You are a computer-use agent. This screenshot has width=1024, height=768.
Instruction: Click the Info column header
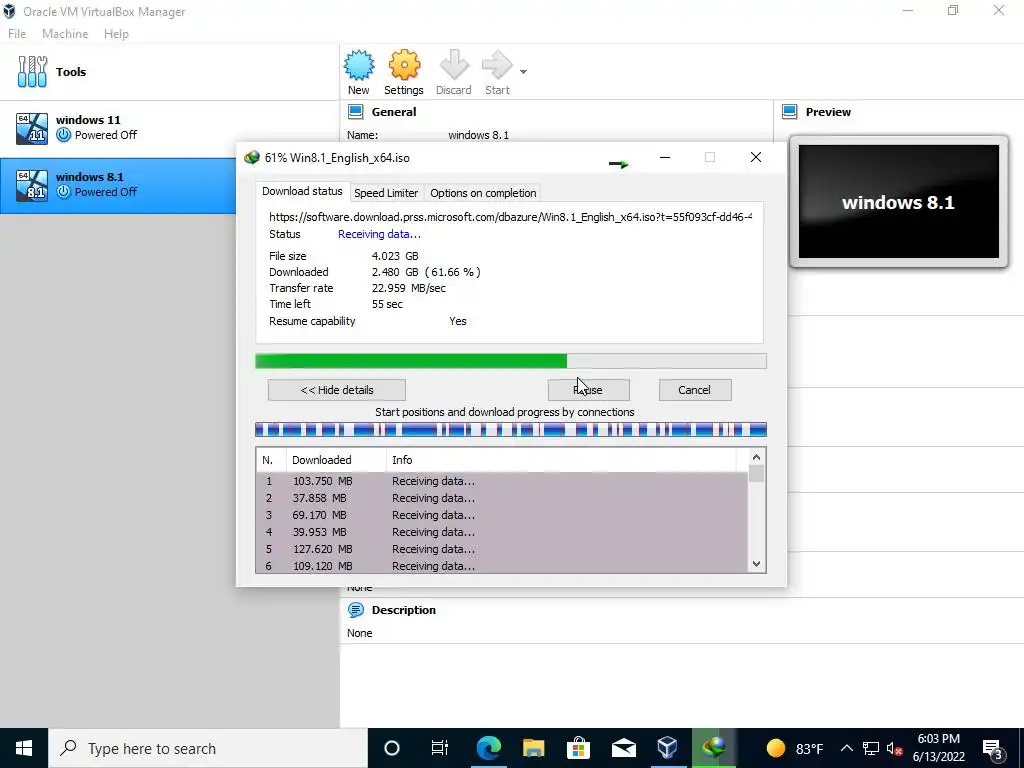561,460
